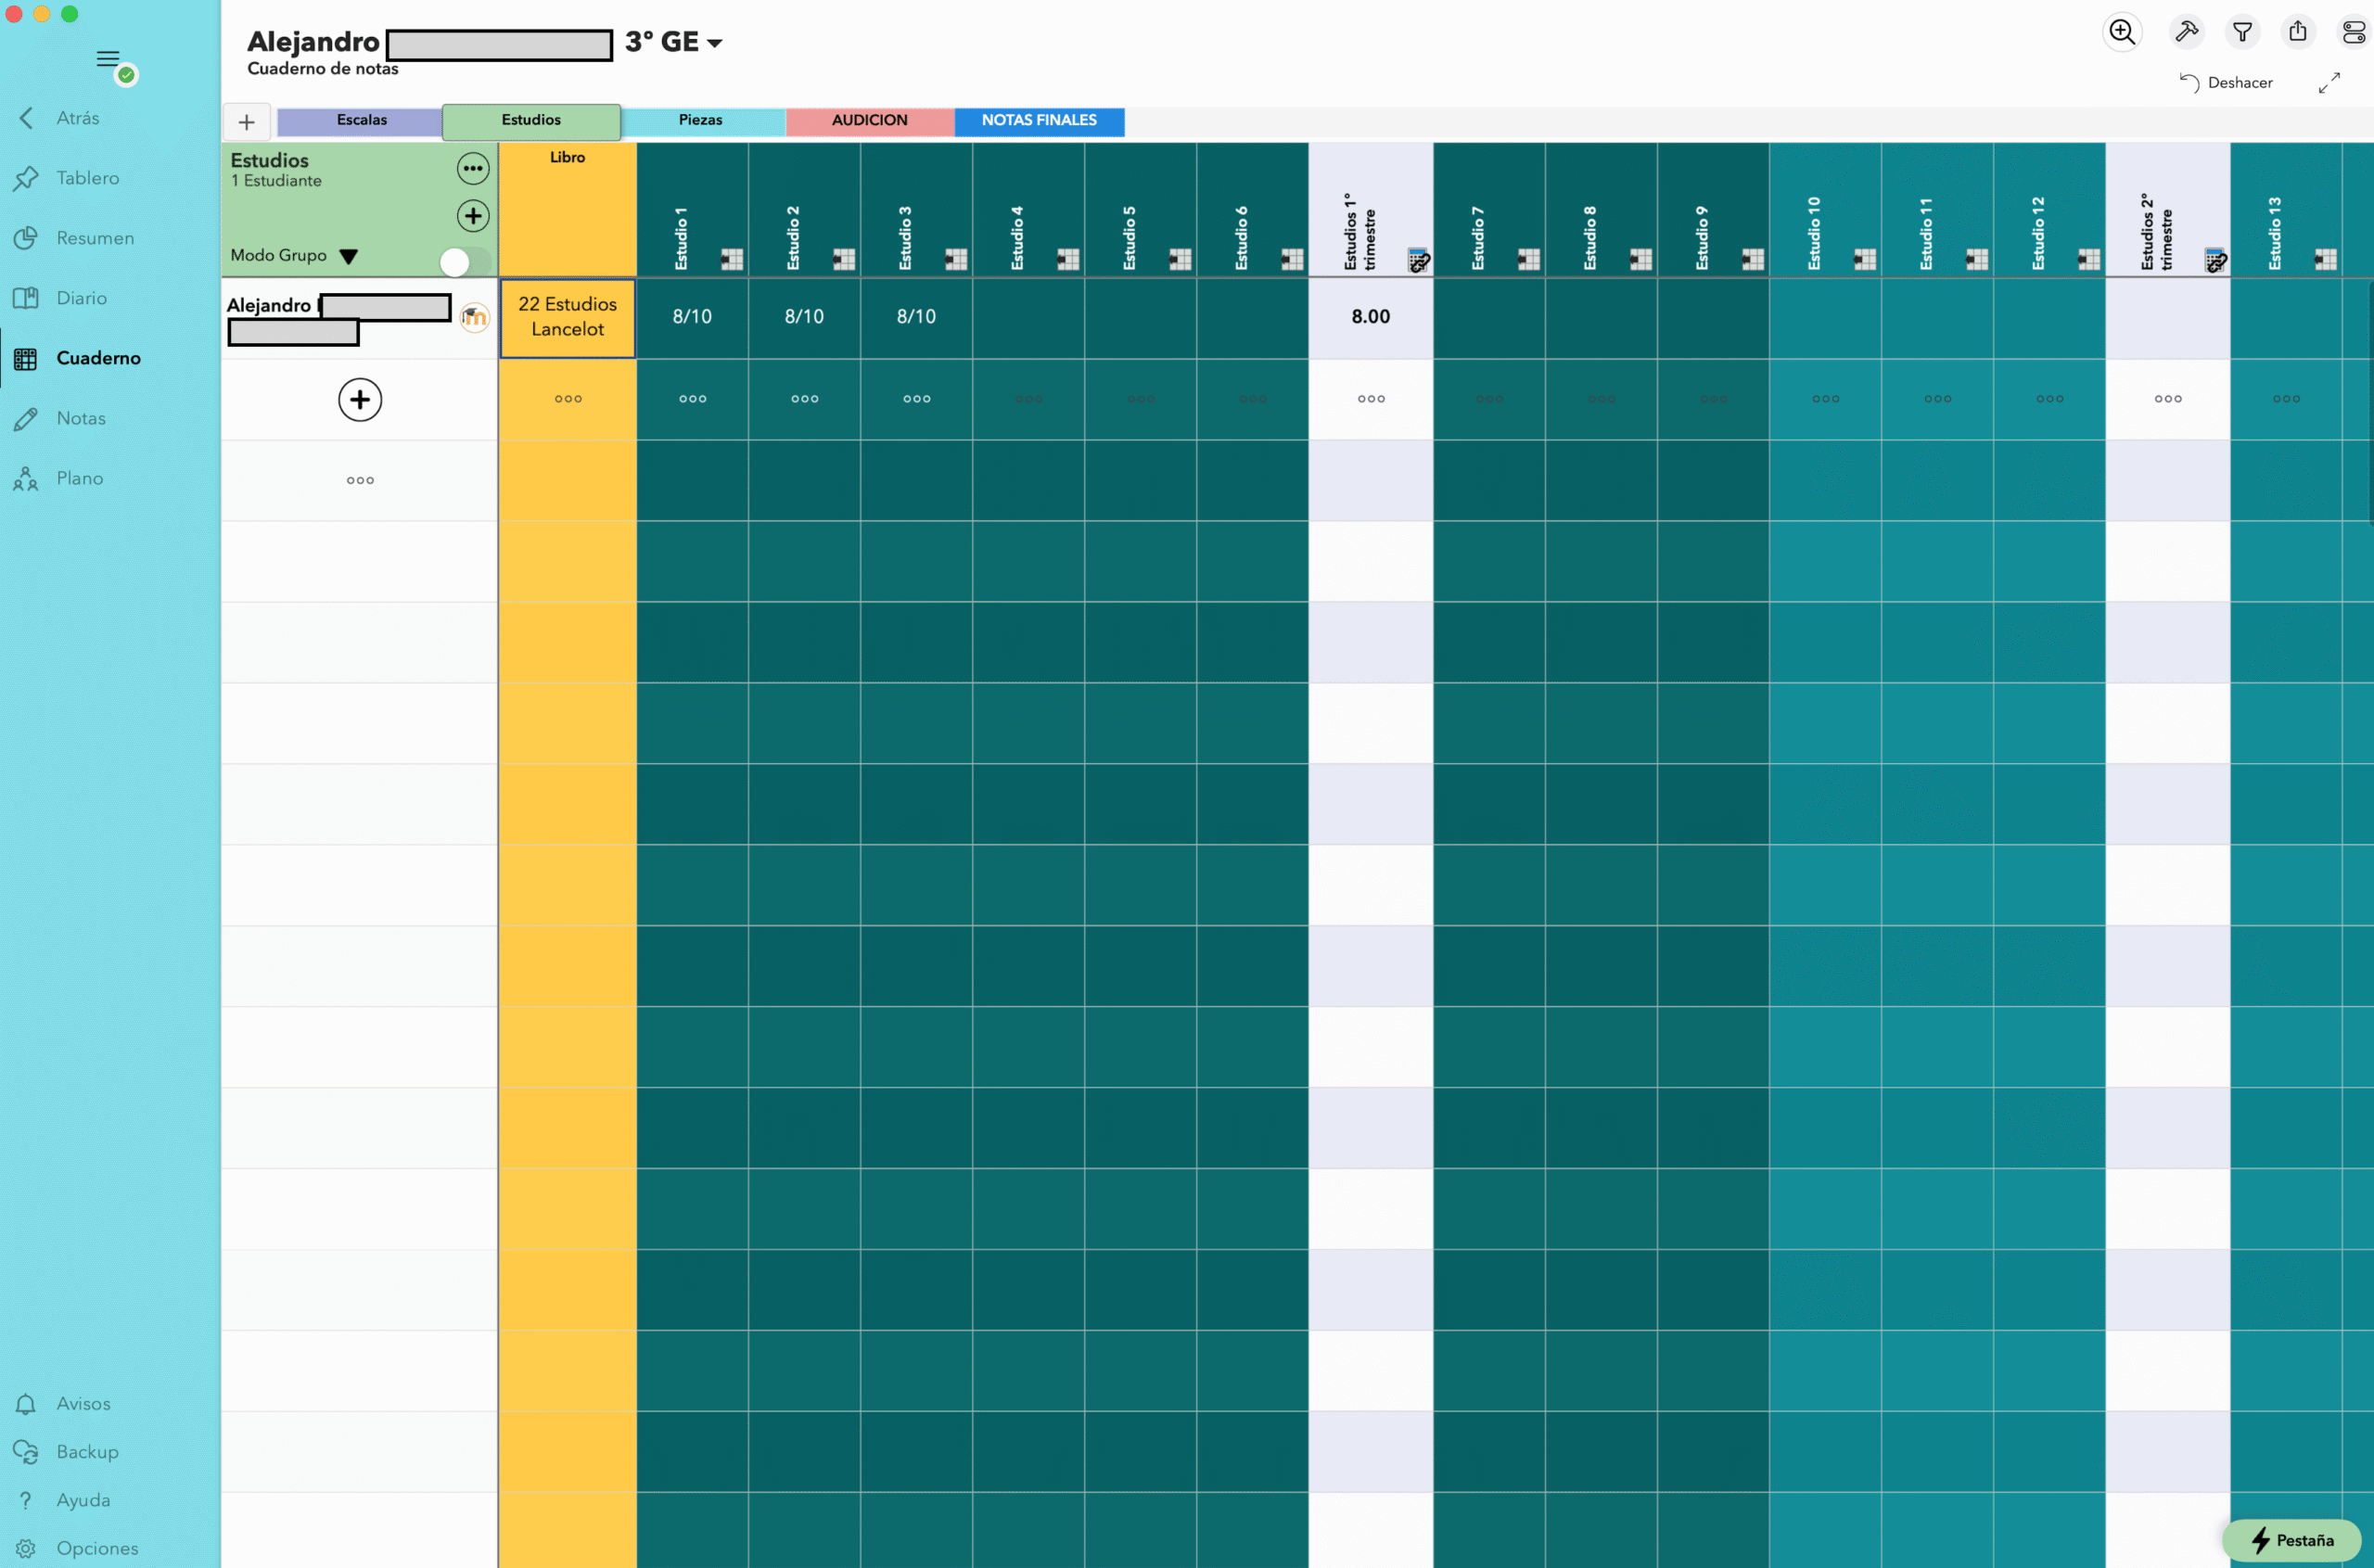The height and width of the screenshot is (1568, 2374).
Task: Expand the 3° GE group dropdown
Action: (715, 43)
